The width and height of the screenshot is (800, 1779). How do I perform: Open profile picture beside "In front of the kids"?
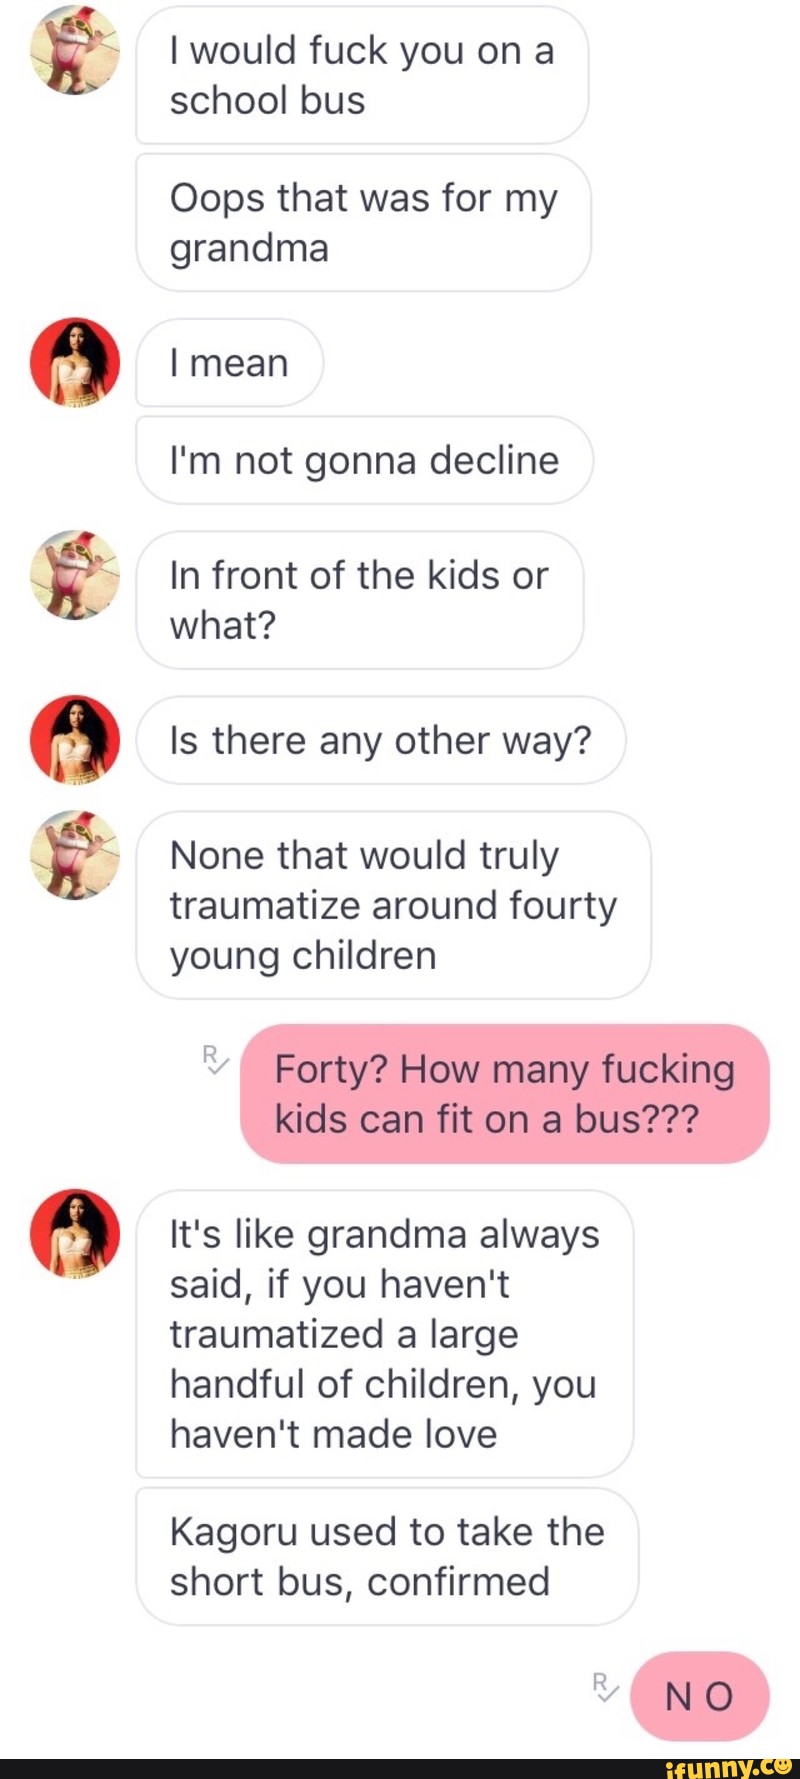pyautogui.click(x=75, y=575)
